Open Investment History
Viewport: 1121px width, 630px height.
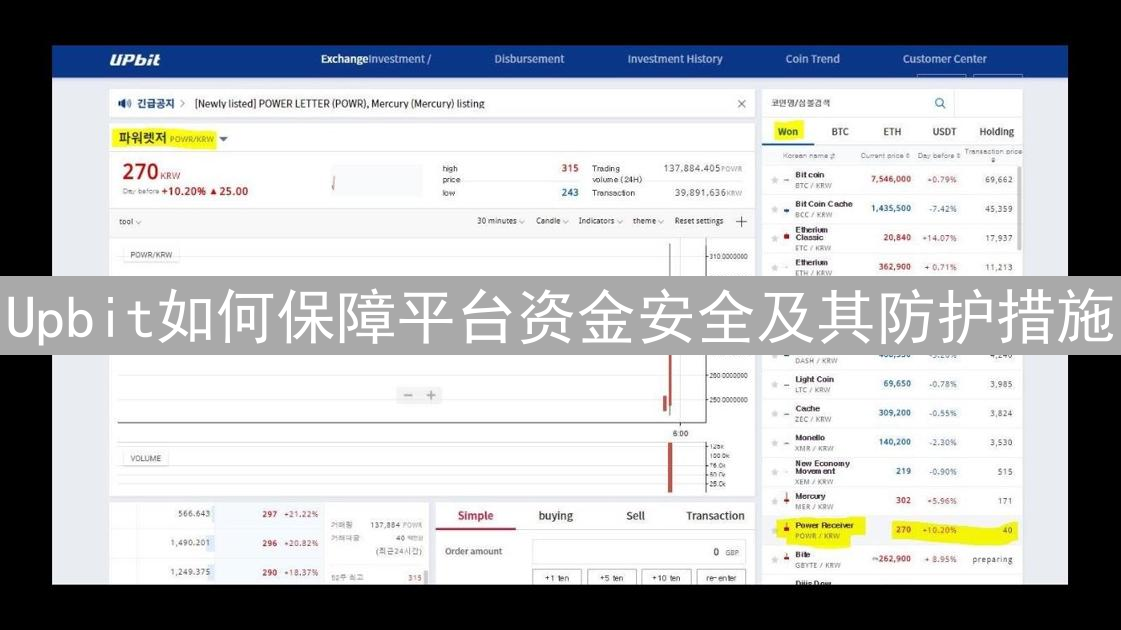click(x=675, y=59)
